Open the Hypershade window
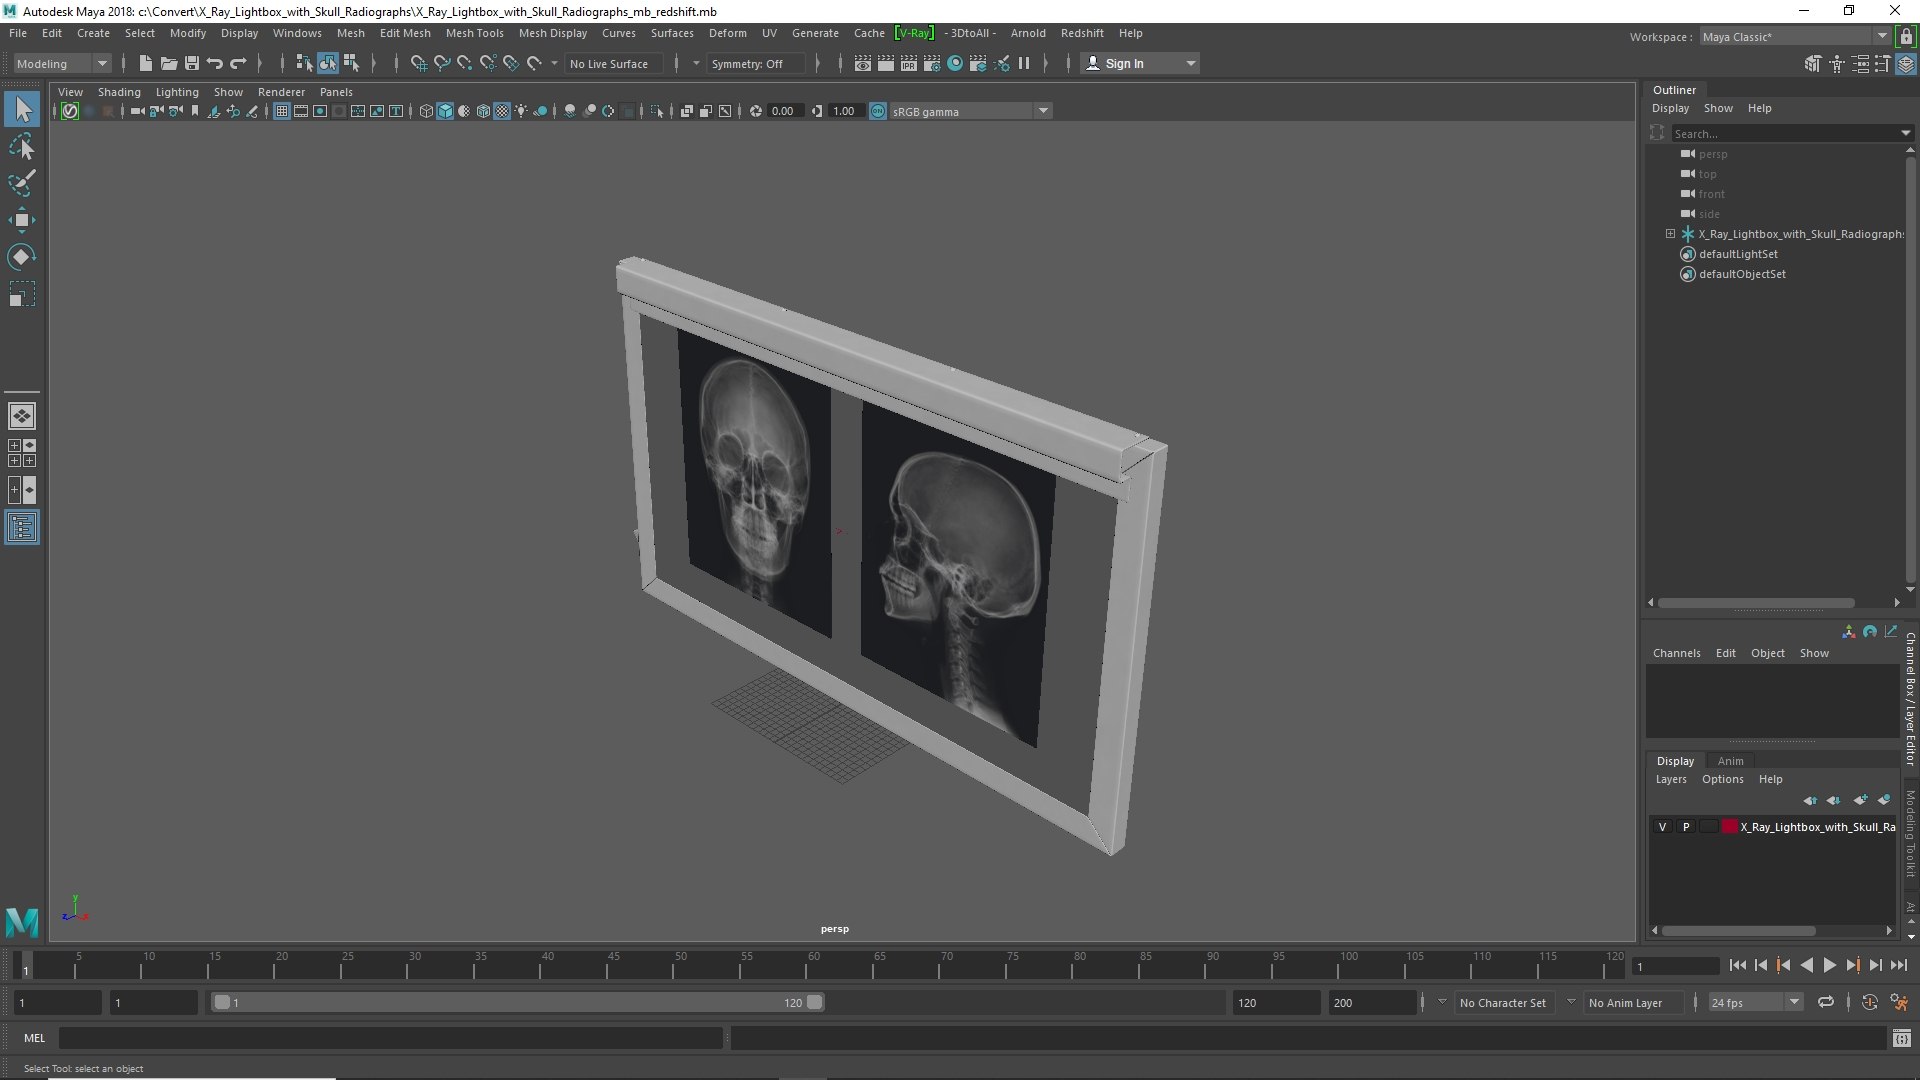Screen dimensions: 1920x1080 (x=955, y=63)
